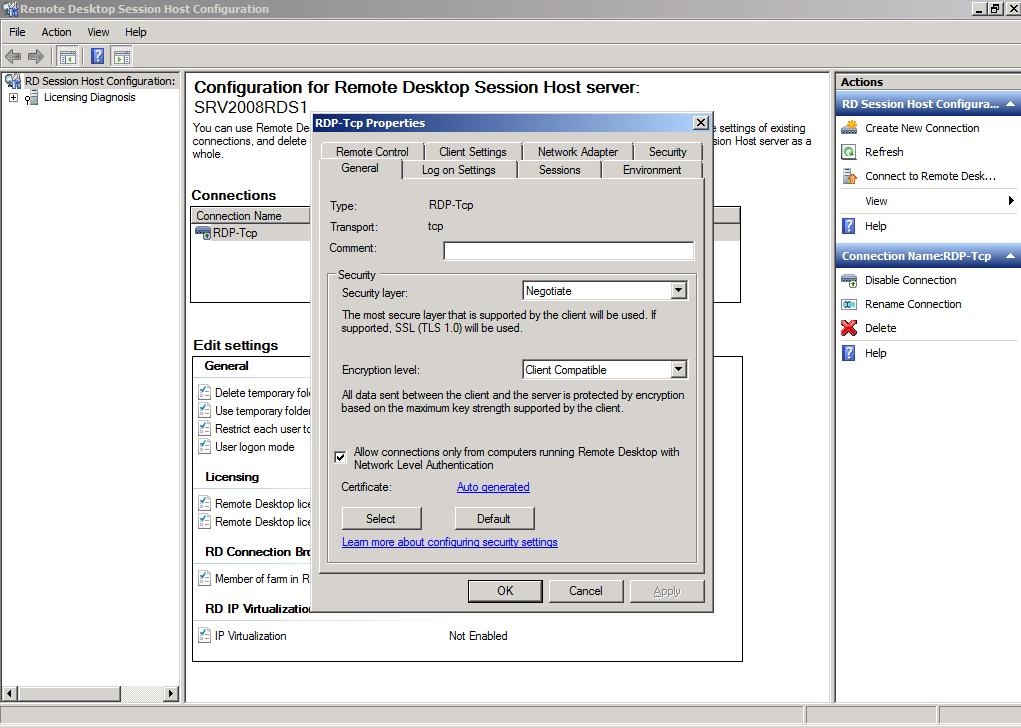This screenshot has width=1021, height=728.
Task: Select the RDP-Tcp connection in Connections list
Action: click(x=234, y=233)
